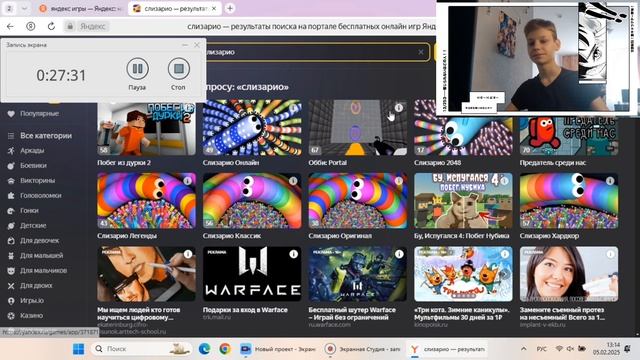Switch the РУС keyboard language
Screen dimensions: 640x360
(x=541, y=349)
